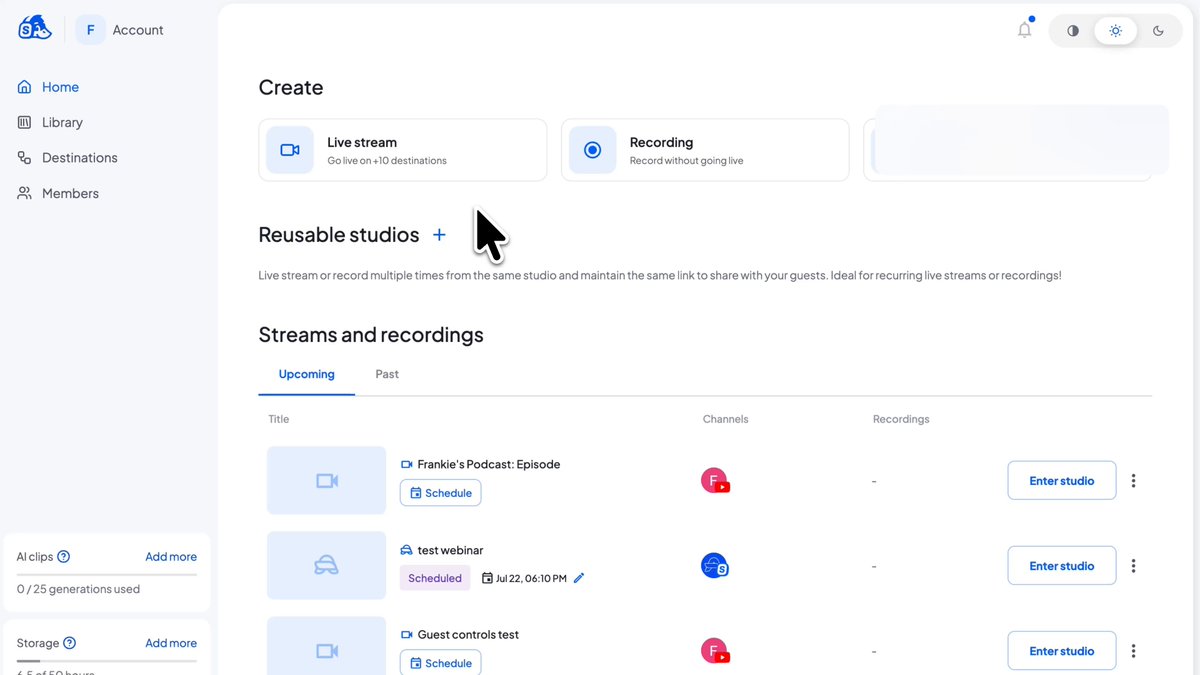Switch to the system contrast theme
The image size is (1200, 675).
coord(1073,31)
